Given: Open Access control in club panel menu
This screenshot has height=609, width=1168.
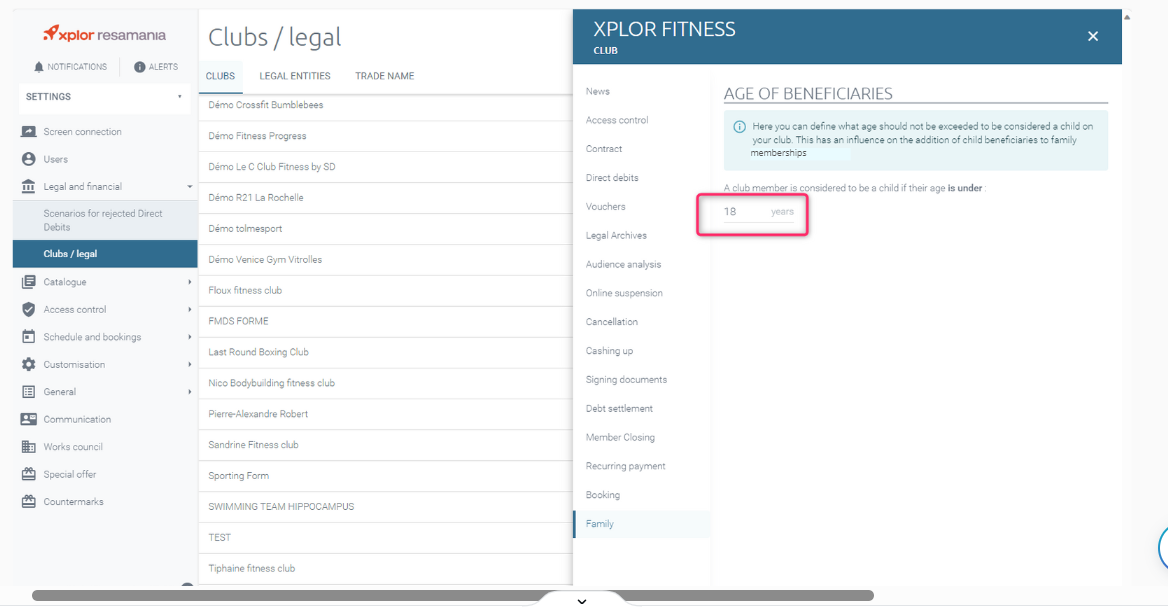Looking at the screenshot, I should click(617, 121).
